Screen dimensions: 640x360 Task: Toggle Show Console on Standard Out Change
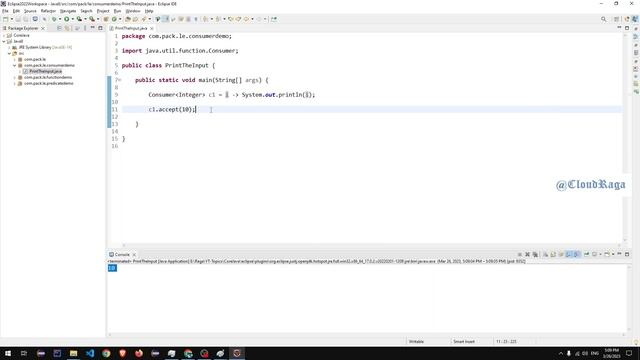(x=569, y=254)
